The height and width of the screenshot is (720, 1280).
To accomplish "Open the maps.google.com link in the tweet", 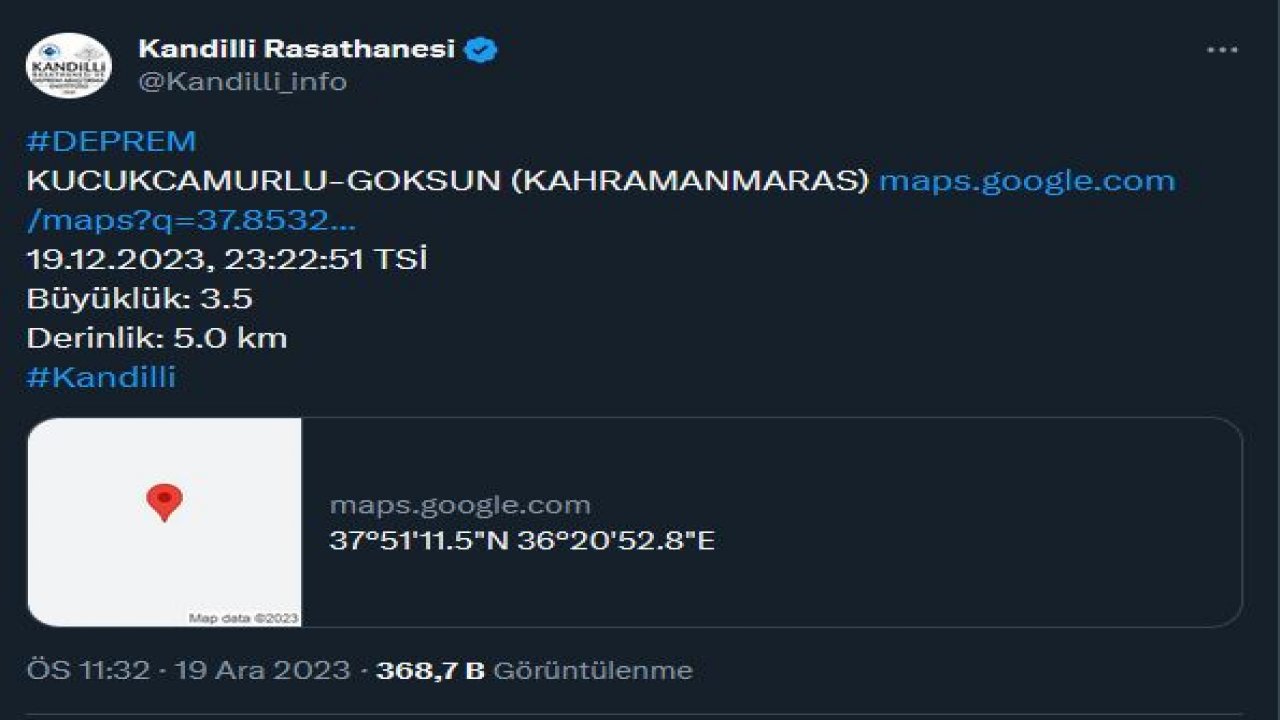I will (x=1024, y=181).
